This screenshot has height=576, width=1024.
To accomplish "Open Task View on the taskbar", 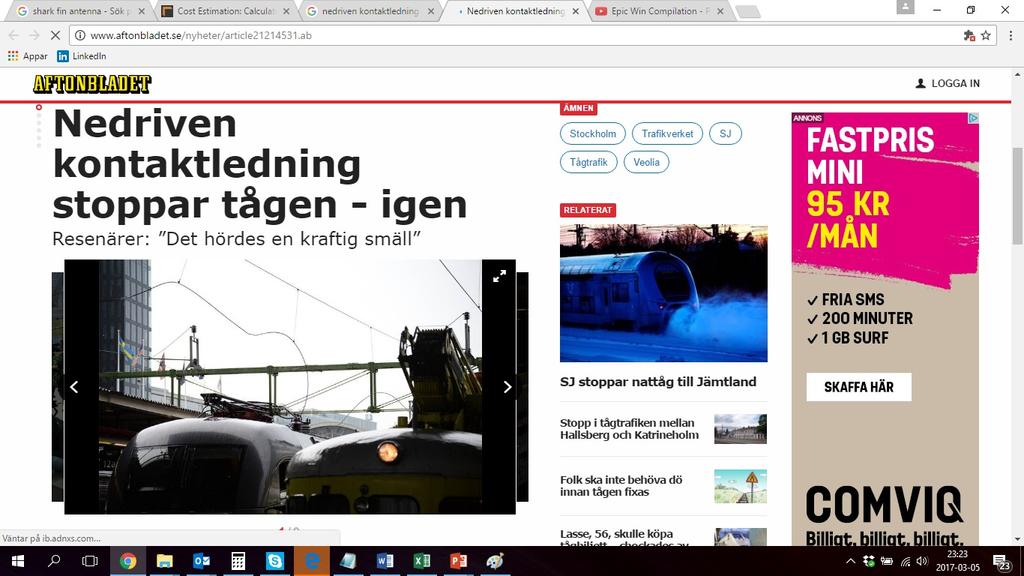I will (90, 561).
